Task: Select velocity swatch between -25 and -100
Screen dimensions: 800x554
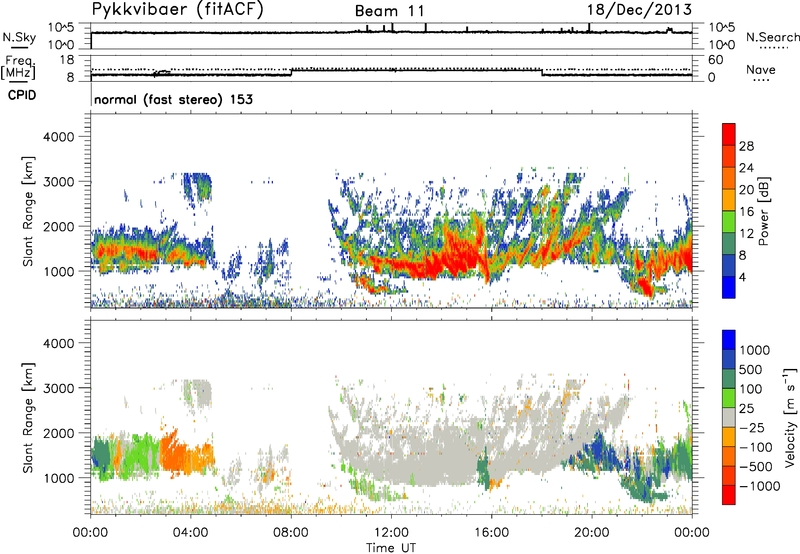Action: (x=729, y=437)
